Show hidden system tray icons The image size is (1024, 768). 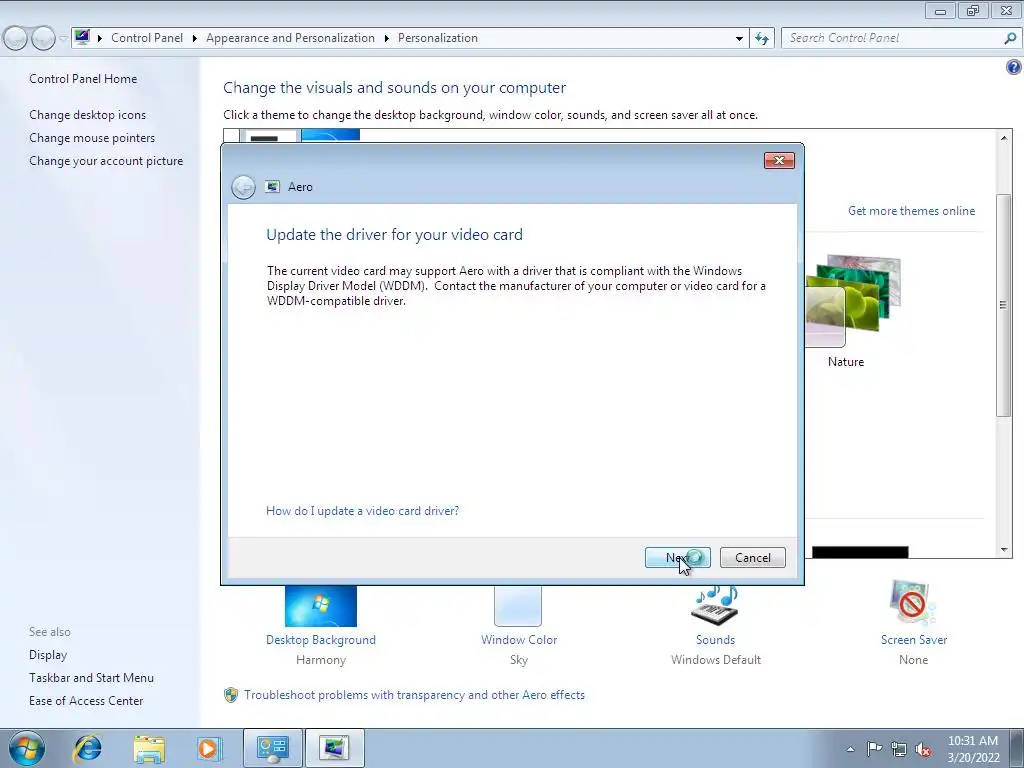[850, 749]
